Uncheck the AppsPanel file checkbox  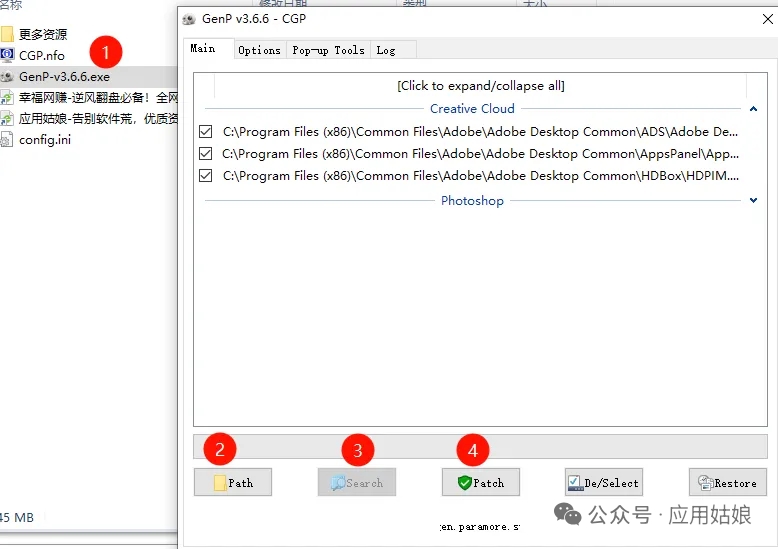[206, 154]
